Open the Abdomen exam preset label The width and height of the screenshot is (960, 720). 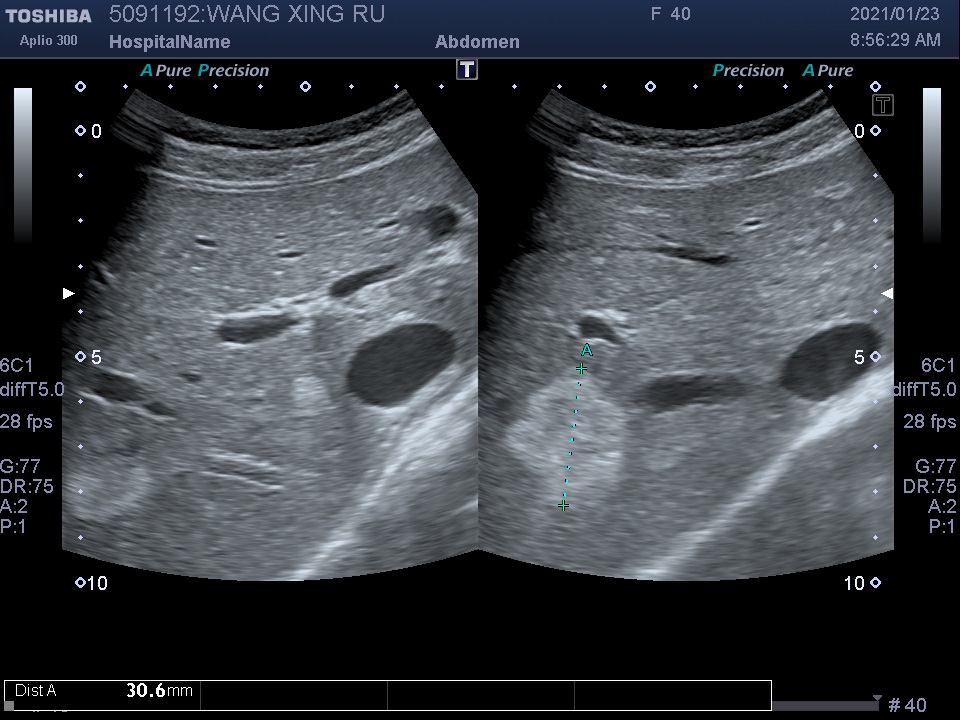click(477, 42)
